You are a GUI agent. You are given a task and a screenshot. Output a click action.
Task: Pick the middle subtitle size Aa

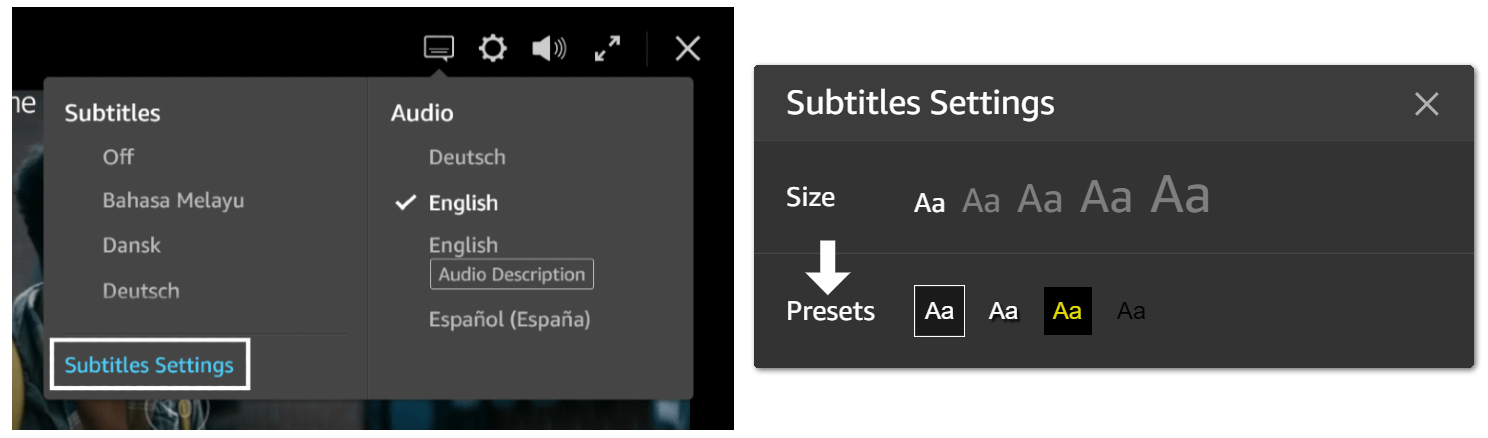pyautogui.click(x=1040, y=199)
